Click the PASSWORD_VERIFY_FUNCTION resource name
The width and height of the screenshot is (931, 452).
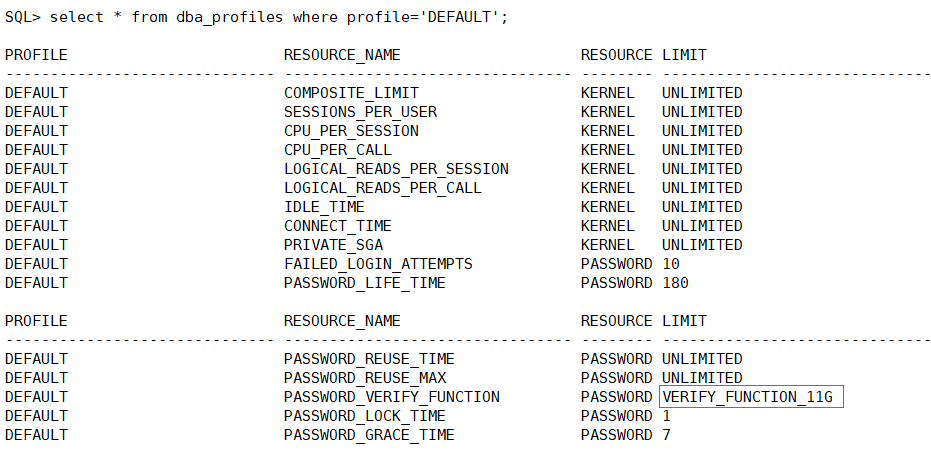(x=392, y=397)
